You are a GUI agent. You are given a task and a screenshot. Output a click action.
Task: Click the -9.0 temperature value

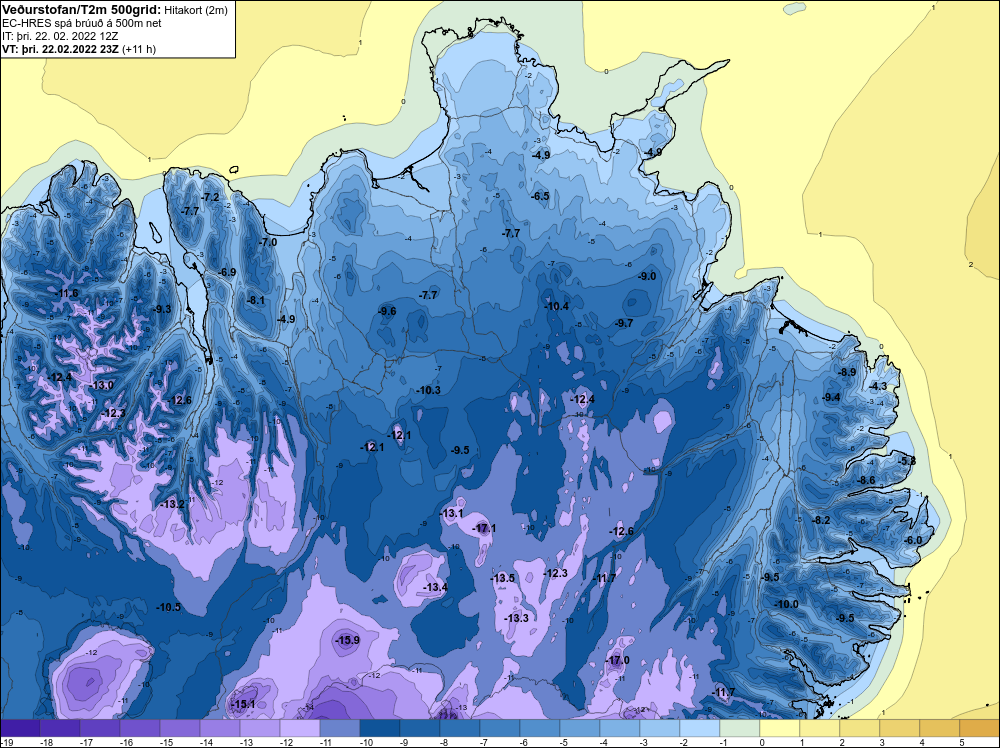point(647,276)
